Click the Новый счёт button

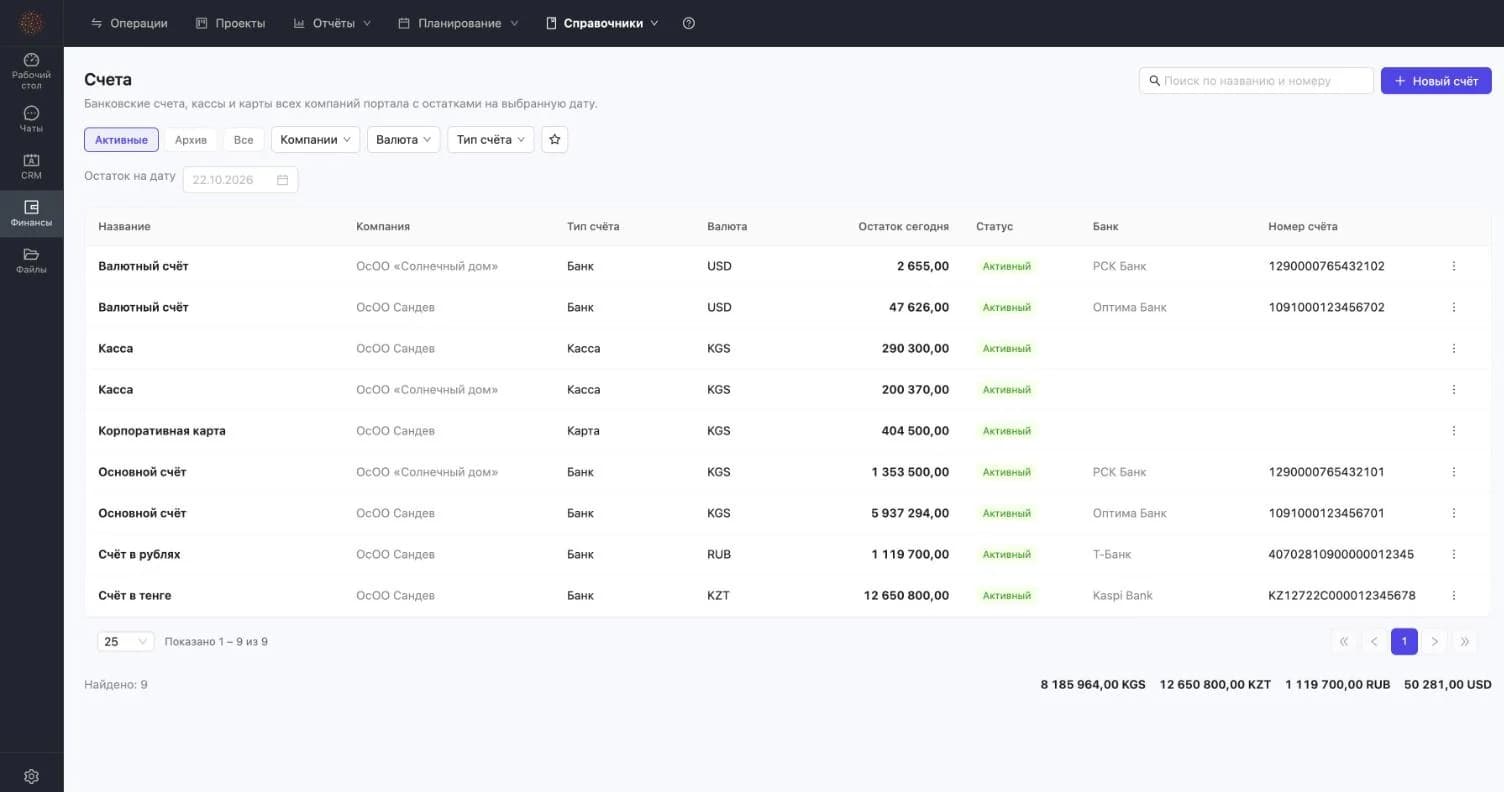[1436, 81]
